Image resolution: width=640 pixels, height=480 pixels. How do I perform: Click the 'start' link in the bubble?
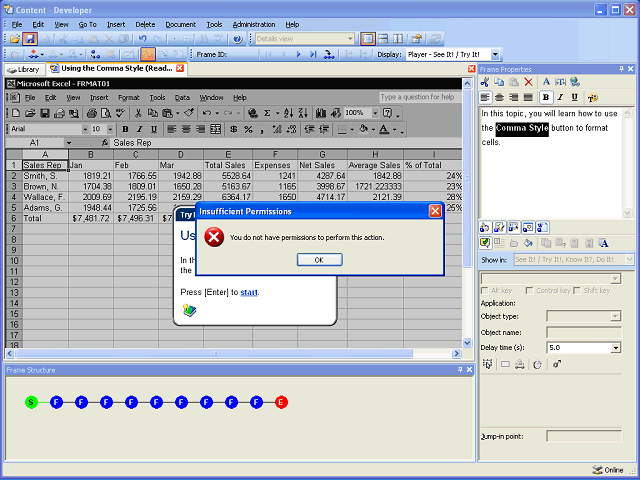click(249, 292)
